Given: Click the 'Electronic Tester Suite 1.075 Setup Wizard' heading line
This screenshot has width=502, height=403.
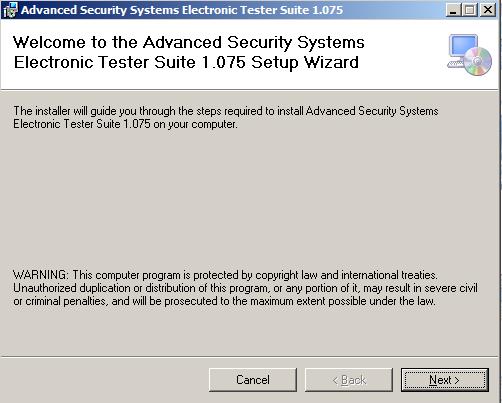Looking at the screenshot, I should [x=186, y=62].
